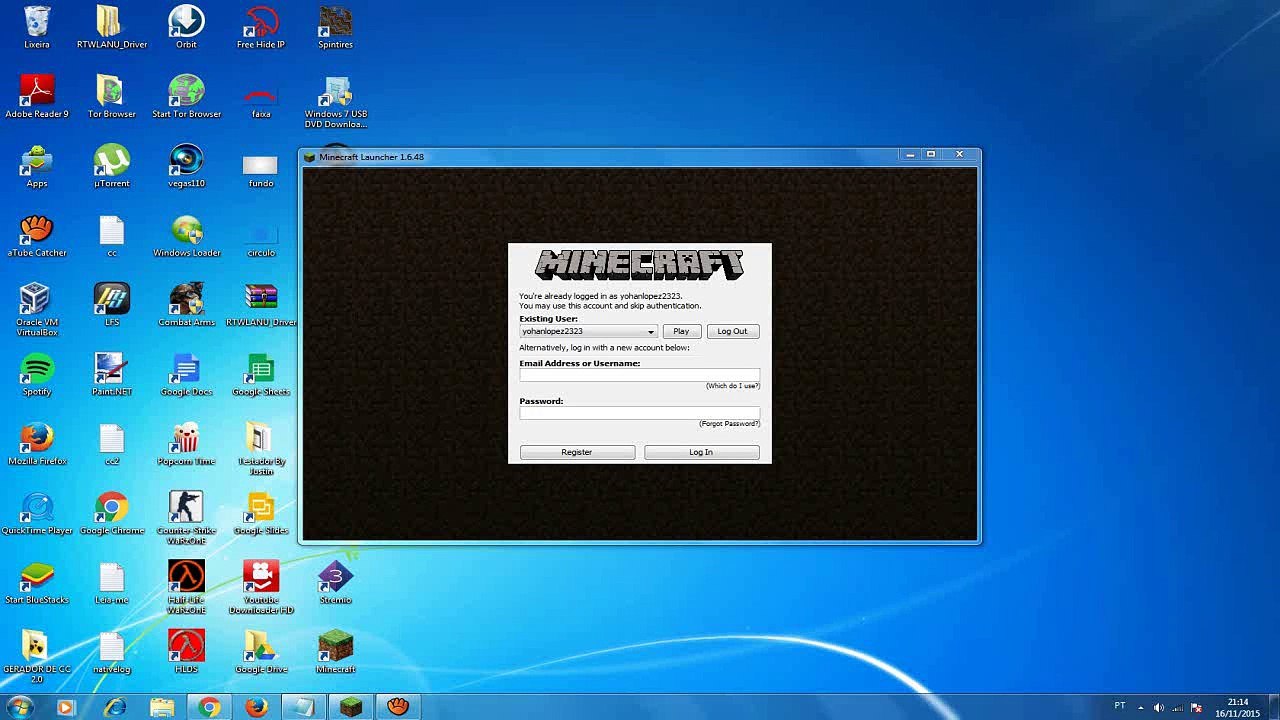The image size is (1280, 720).
Task: Open the Popcorn Time desktop icon
Action: (x=186, y=439)
